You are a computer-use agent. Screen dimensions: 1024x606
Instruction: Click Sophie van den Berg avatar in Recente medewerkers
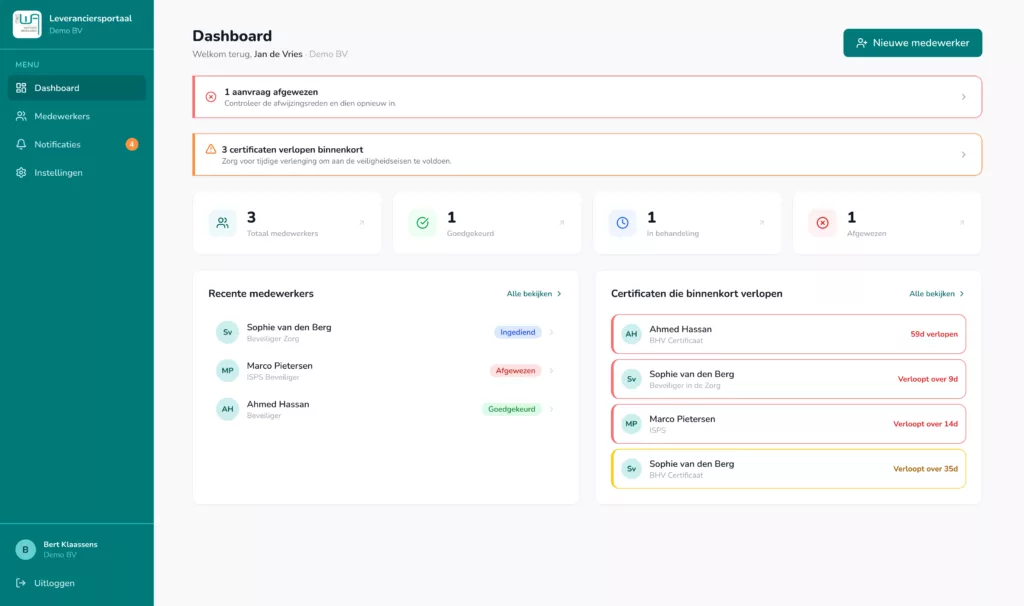click(227, 332)
